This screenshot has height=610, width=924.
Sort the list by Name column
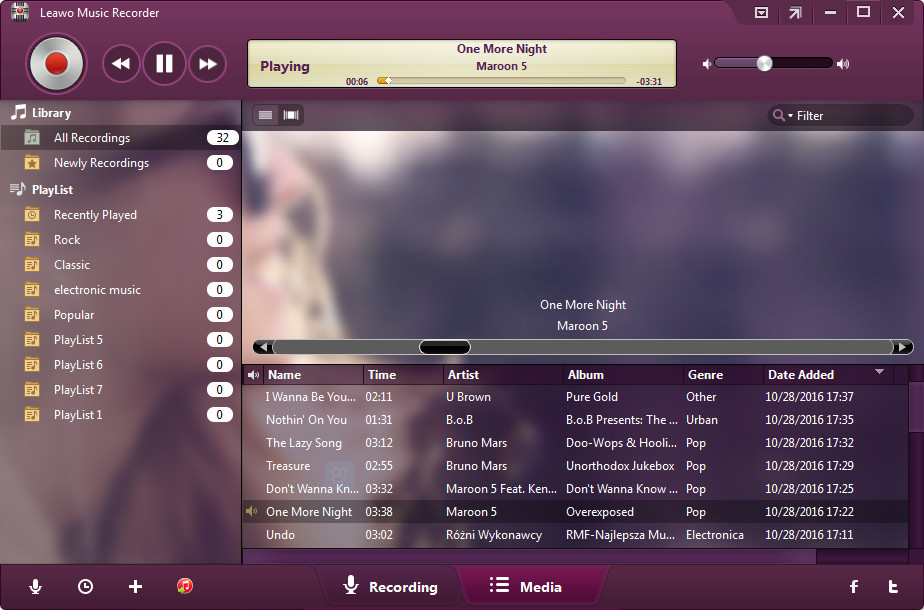coord(313,375)
